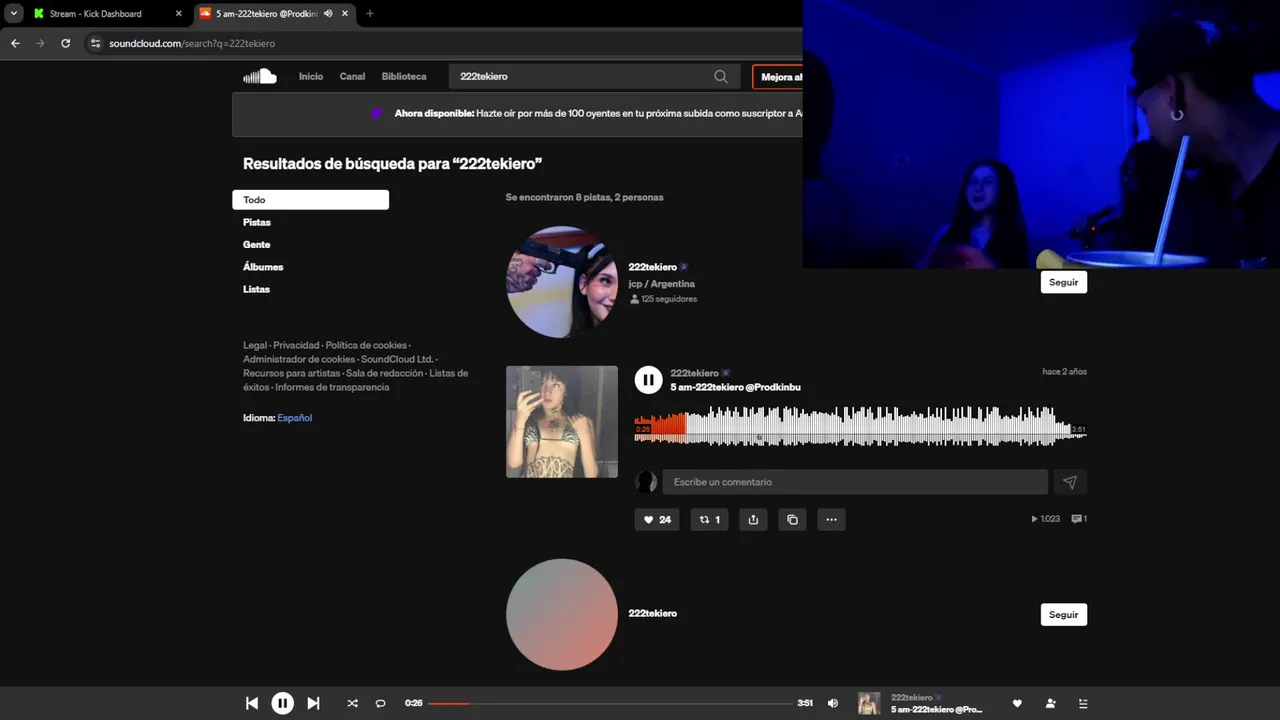The height and width of the screenshot is (720, 1280).
Task: Open 222tekiero profile avatar with 125 seguidores
Action: tap(562, 282)
